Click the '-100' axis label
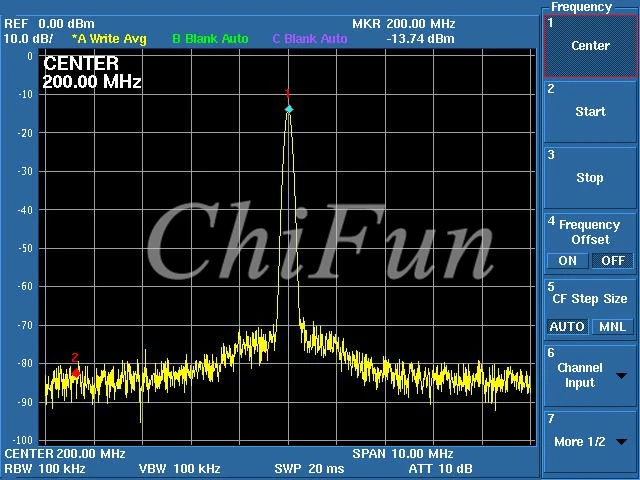Image resolution: width=640 pixels, height=480 pixels. point(23,440)
